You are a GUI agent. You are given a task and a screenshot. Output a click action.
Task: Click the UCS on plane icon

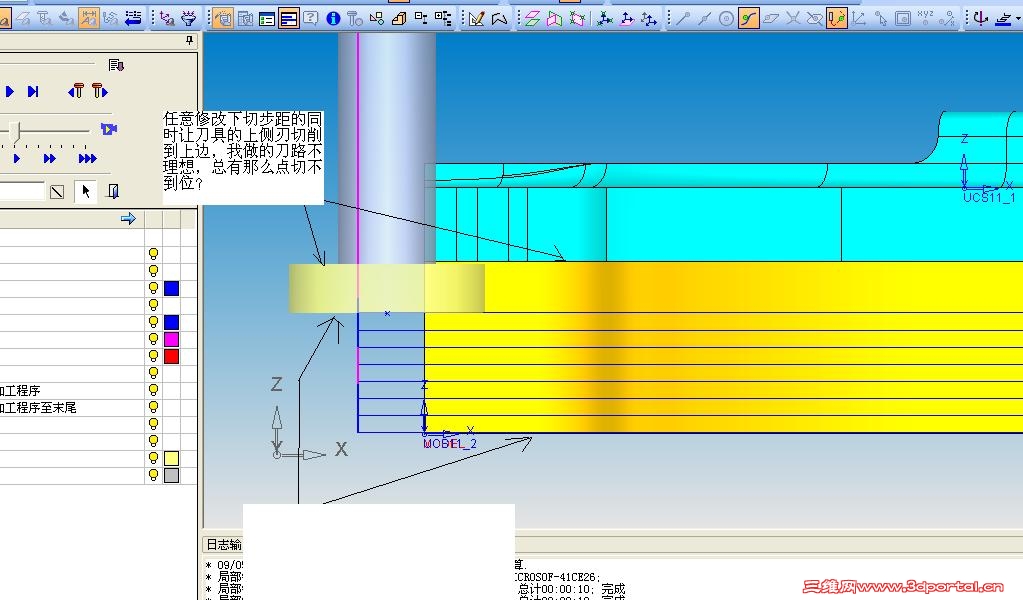pos(627,19)
